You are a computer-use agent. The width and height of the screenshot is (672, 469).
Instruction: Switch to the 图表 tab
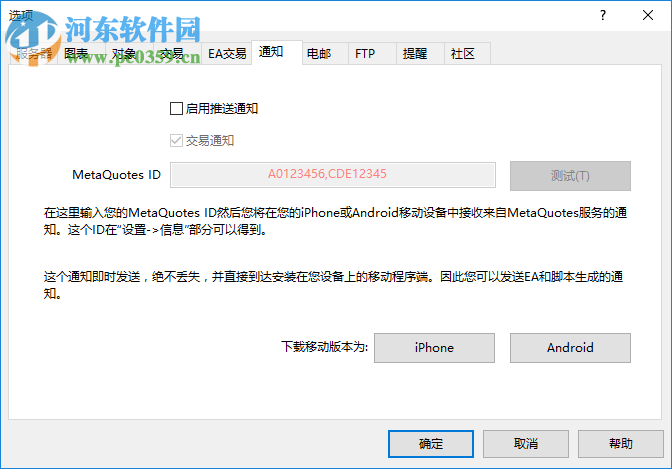pos(81,54)
